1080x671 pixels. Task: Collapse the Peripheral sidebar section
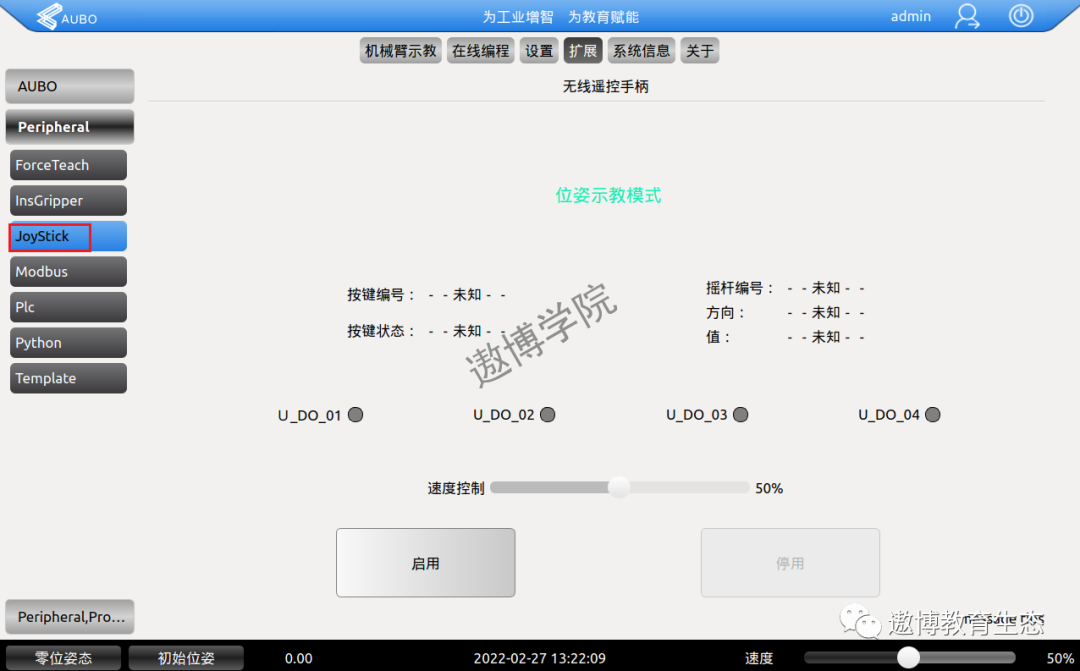tap(70, 127)
